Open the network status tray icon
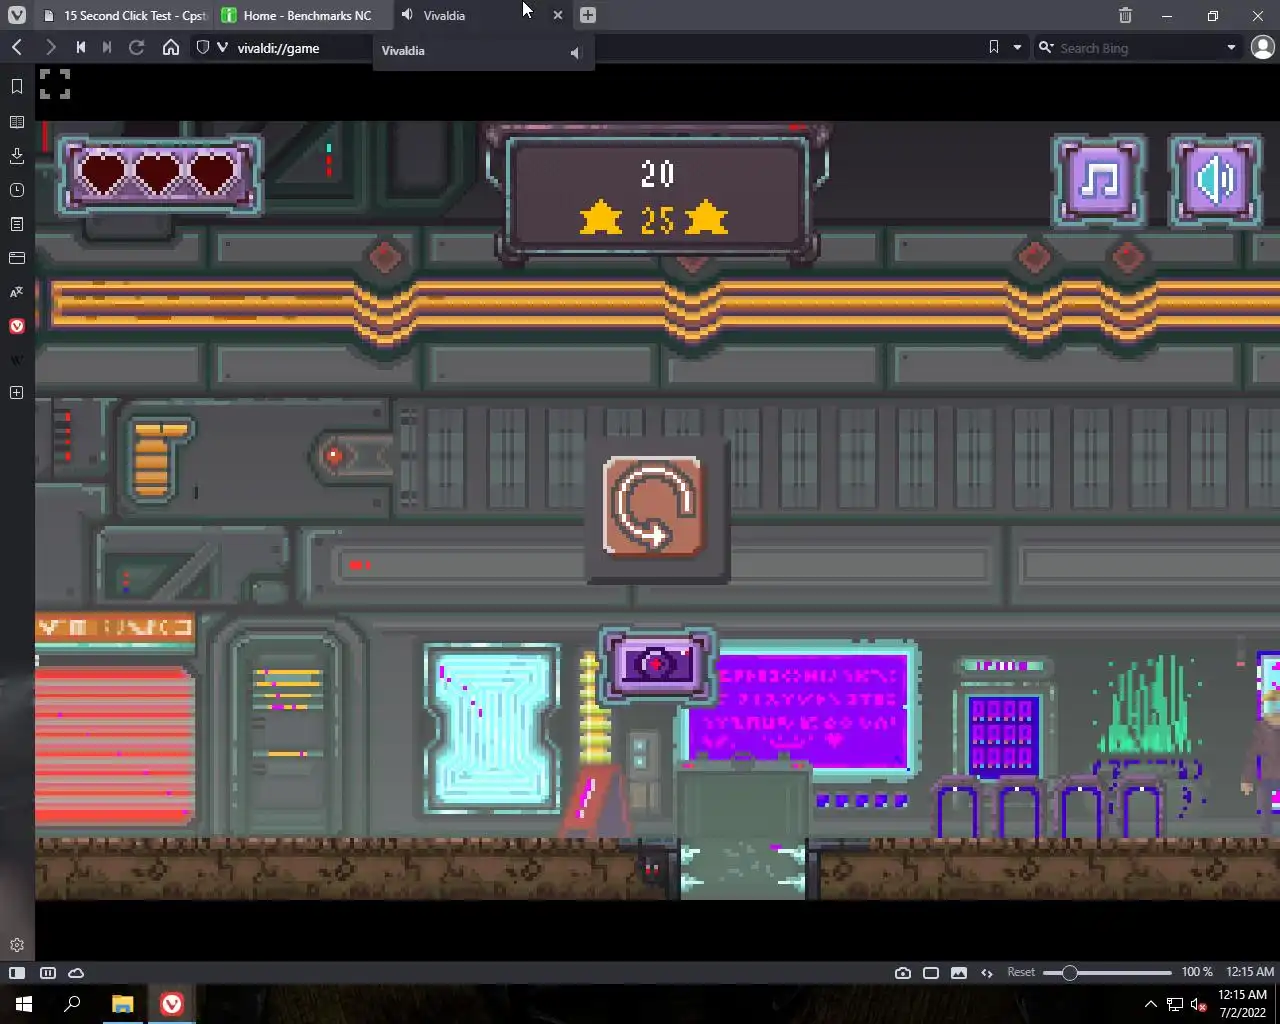Screen dimensions: 1280x1024 pos(1174,1004)
